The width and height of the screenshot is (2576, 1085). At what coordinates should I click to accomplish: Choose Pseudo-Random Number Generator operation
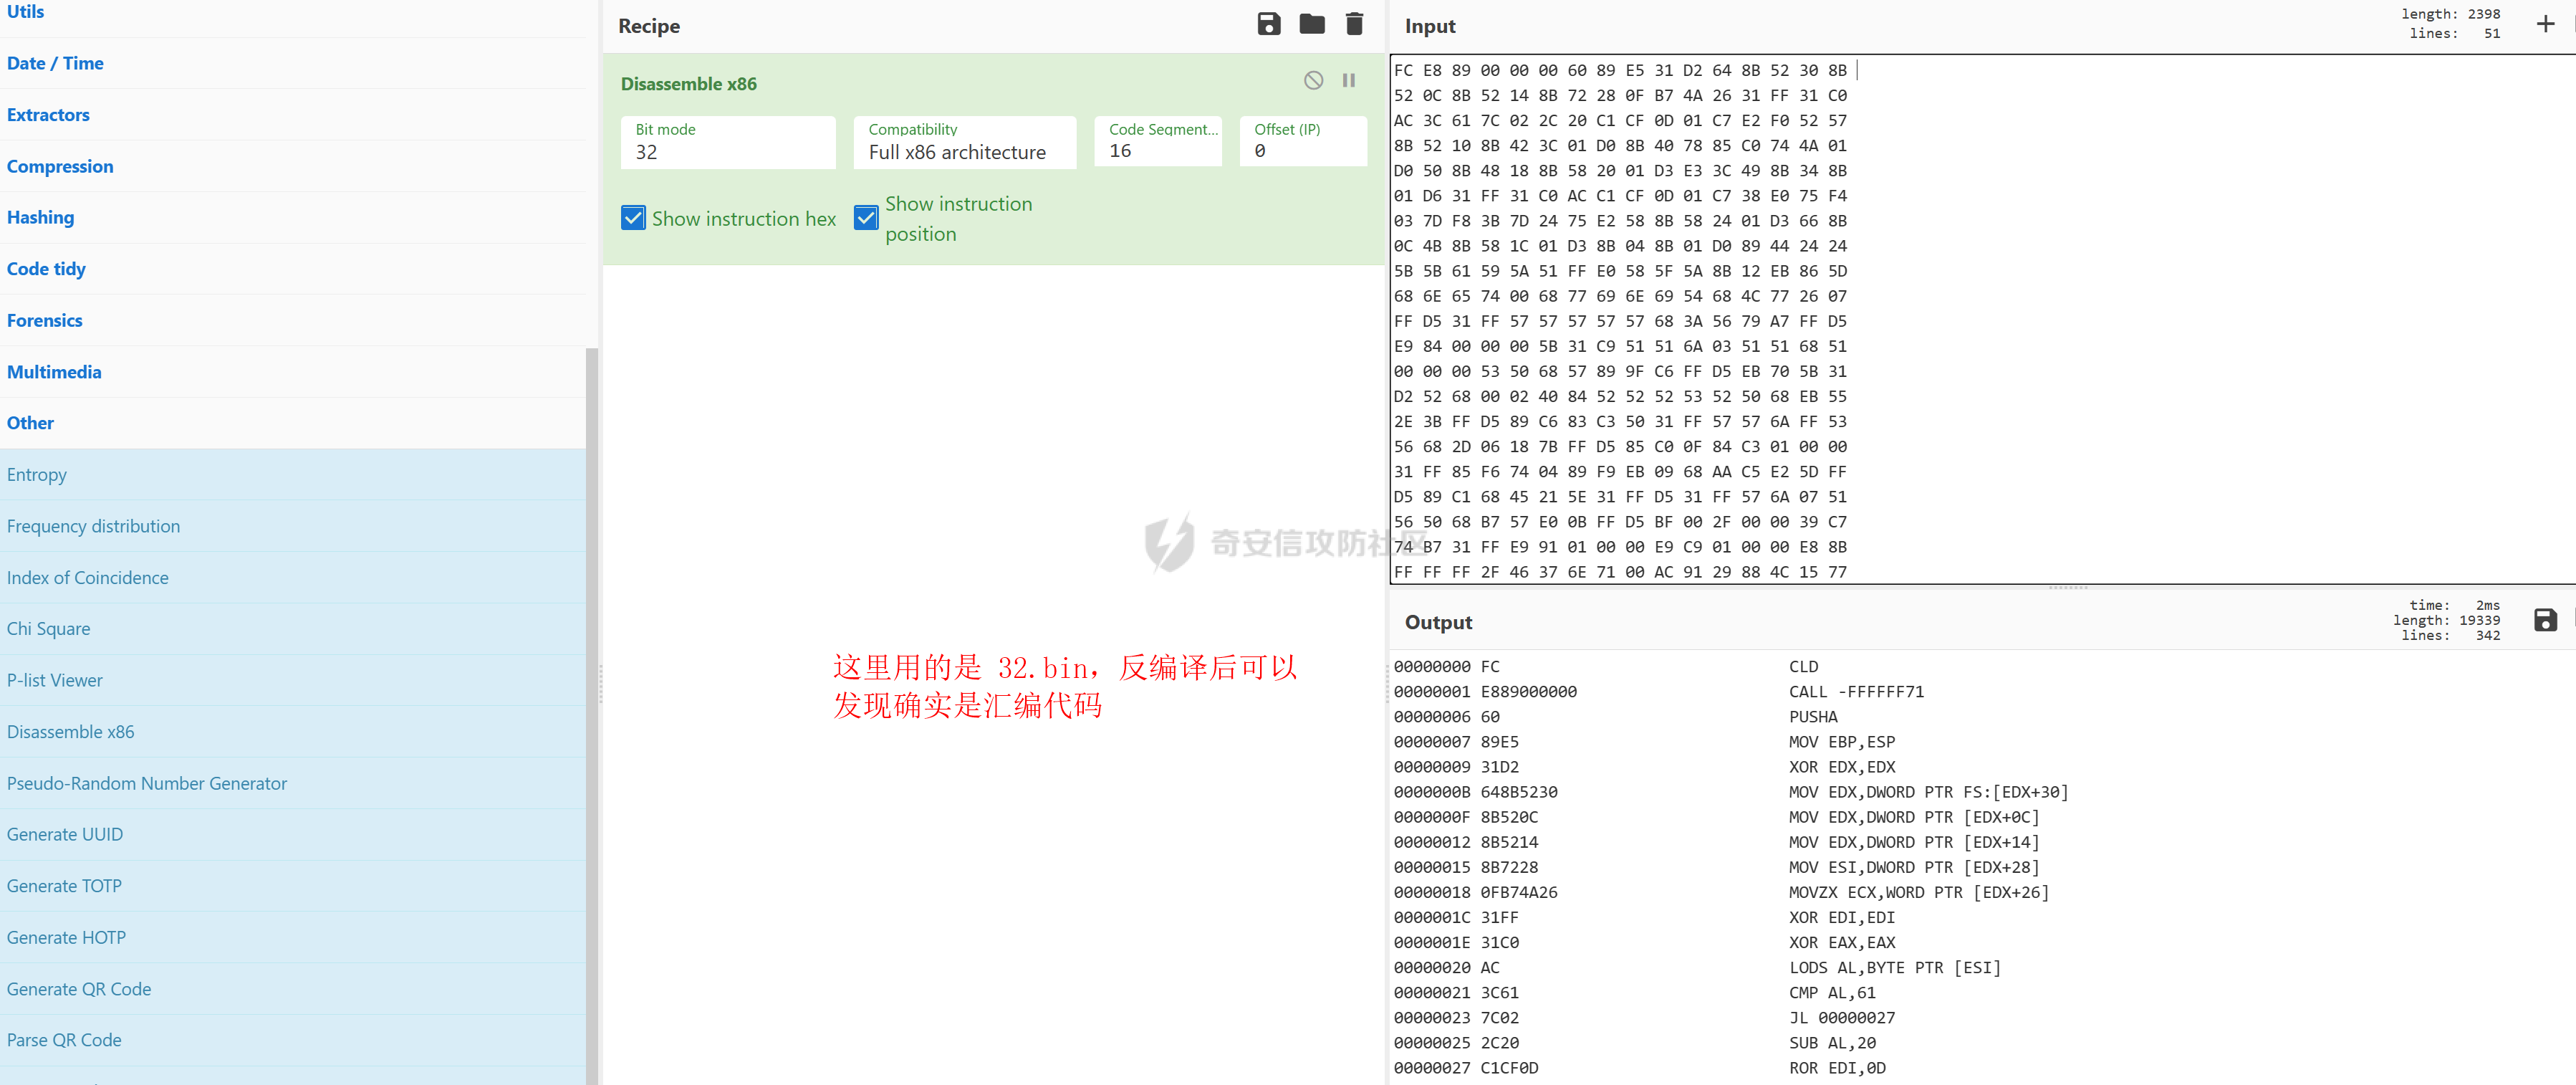[x=292, y=783]
